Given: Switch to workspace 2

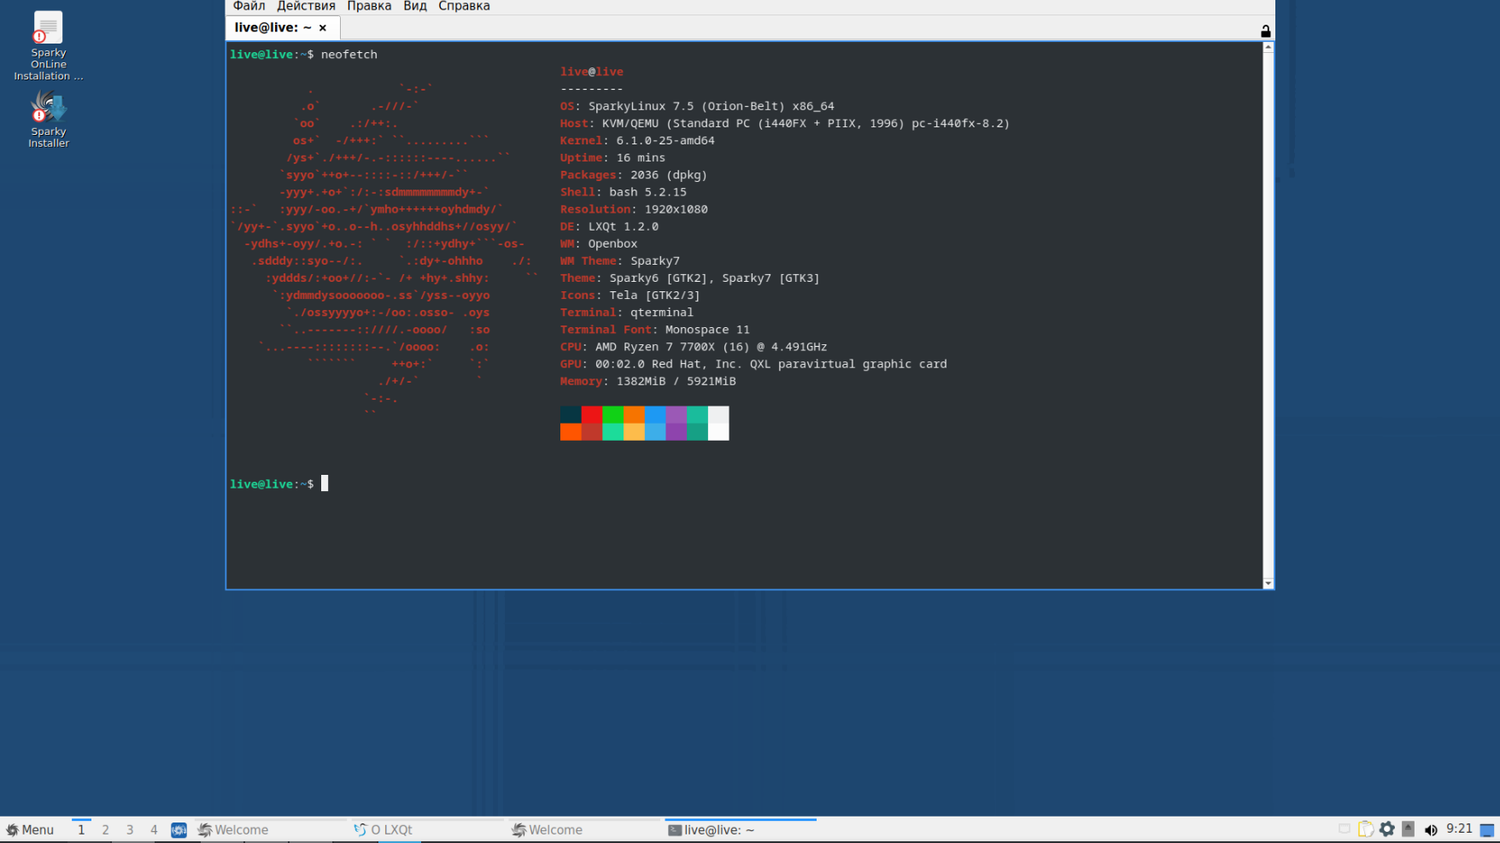Looking at the screenshot, I should (x=105, y=830).
